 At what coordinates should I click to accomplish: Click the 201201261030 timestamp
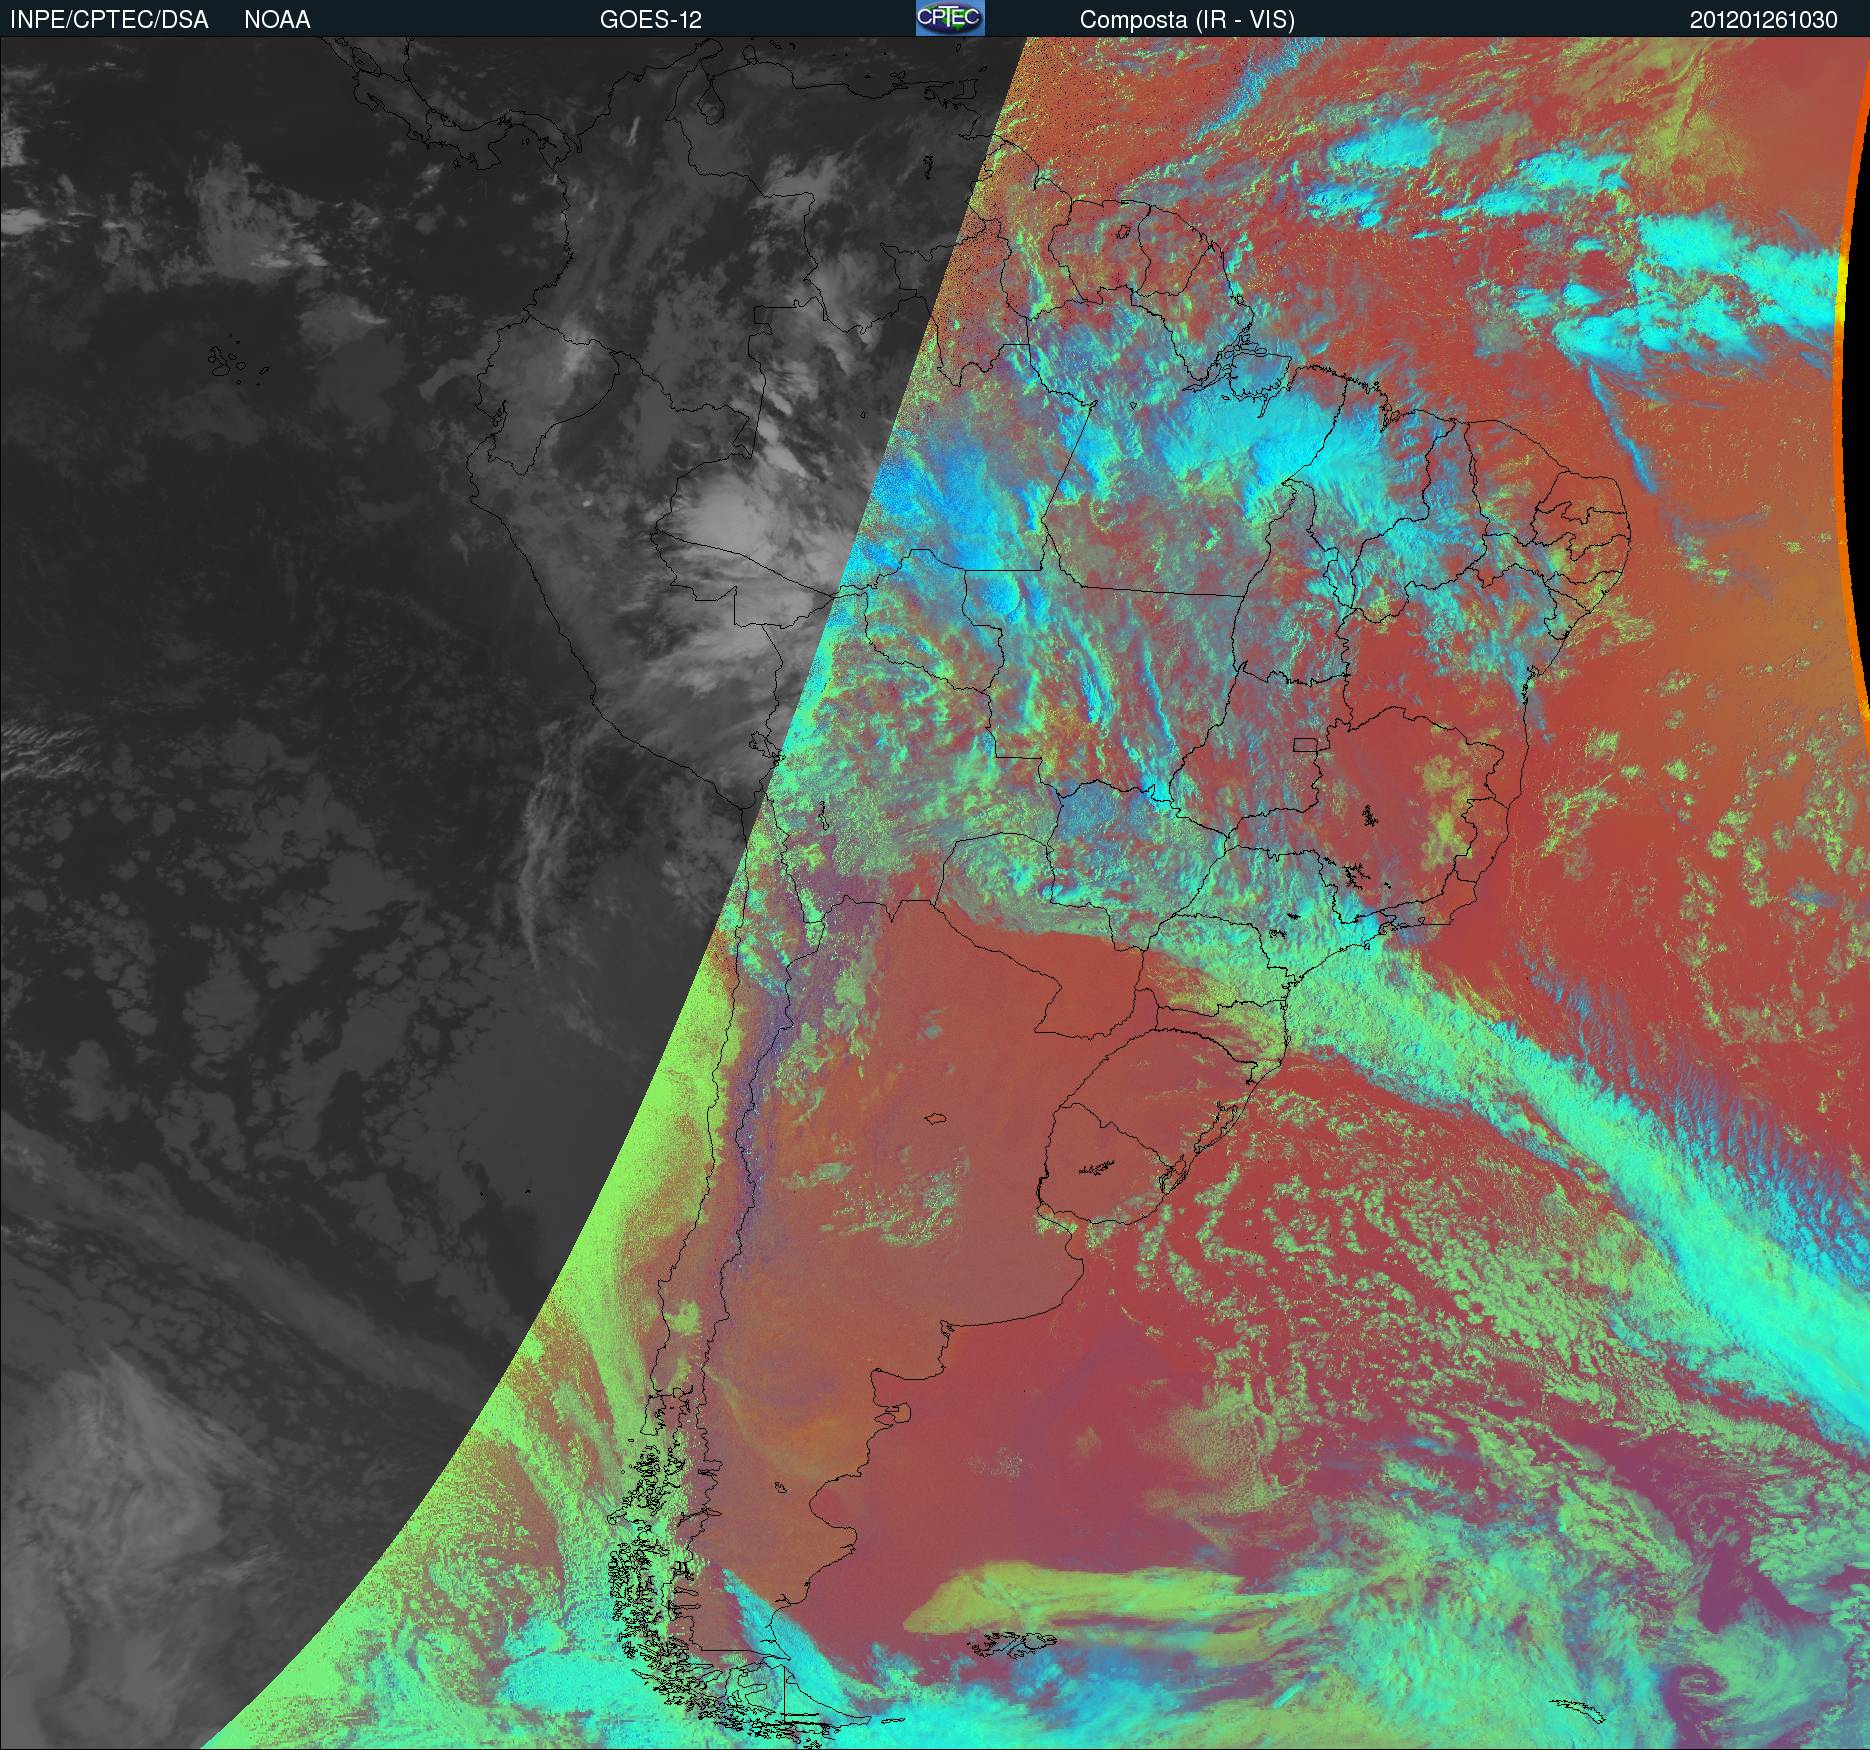point(1763,20)
